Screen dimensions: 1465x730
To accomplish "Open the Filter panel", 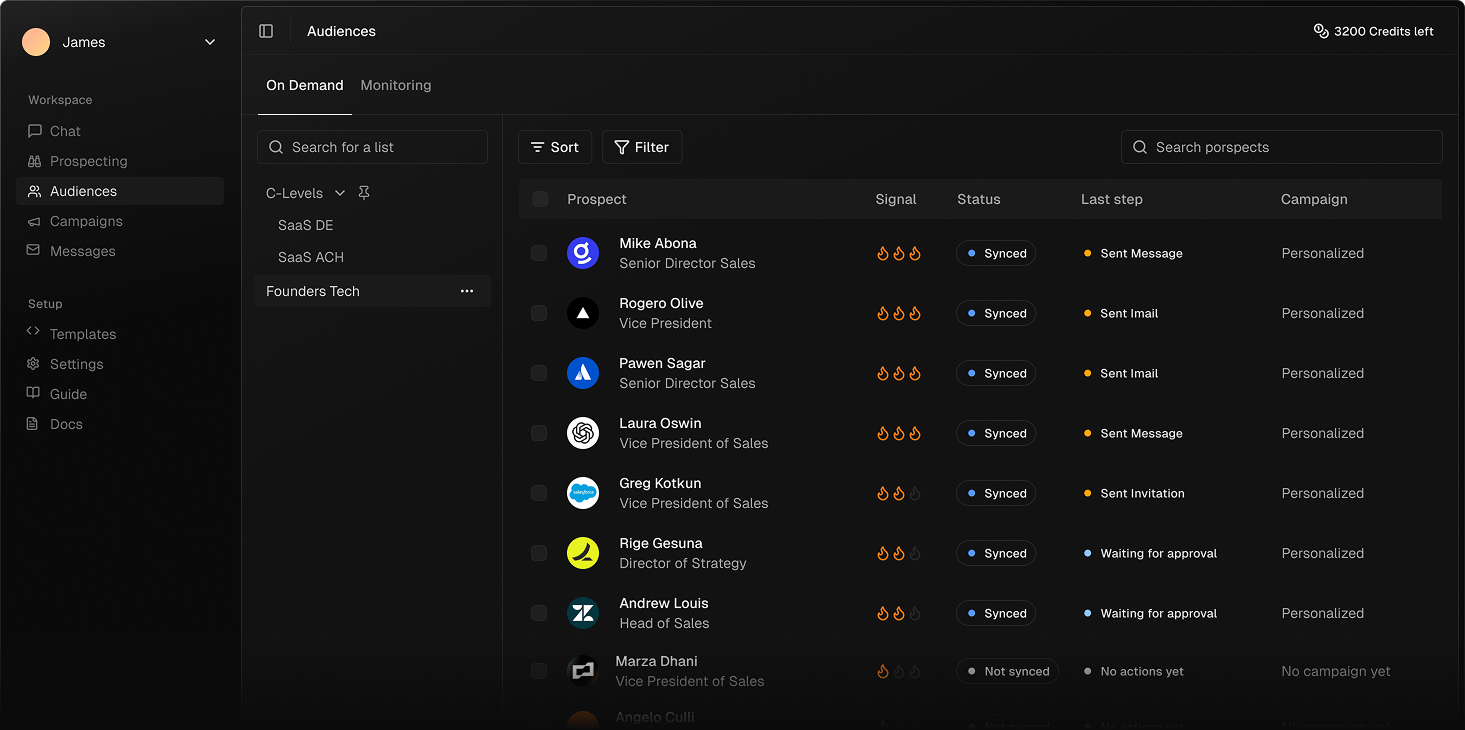I will click(x=642, y=147).
